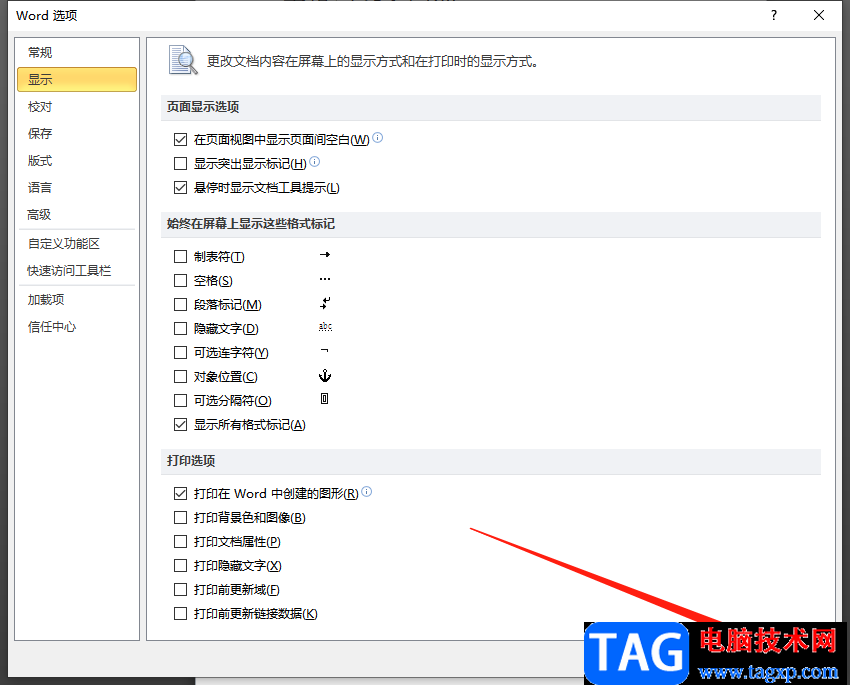The image size is (850, 685).
Task: Uncheck 打印在 Word 中创建的图形 checkbox
Action: click(x=181, y=494)
